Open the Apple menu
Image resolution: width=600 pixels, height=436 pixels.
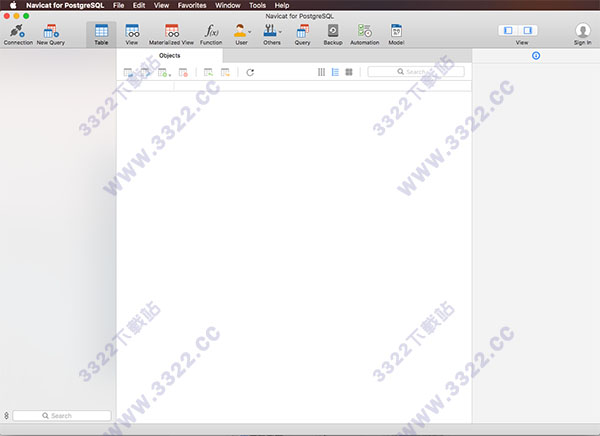[13, 5]
